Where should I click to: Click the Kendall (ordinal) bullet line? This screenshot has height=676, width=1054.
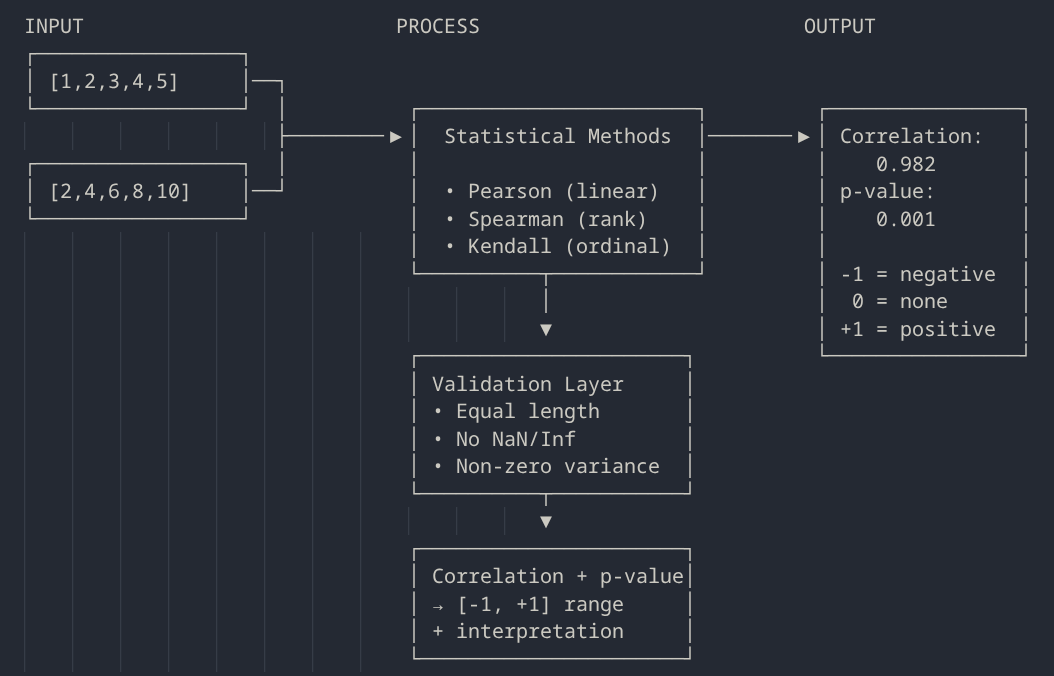(x=557, y=247)
